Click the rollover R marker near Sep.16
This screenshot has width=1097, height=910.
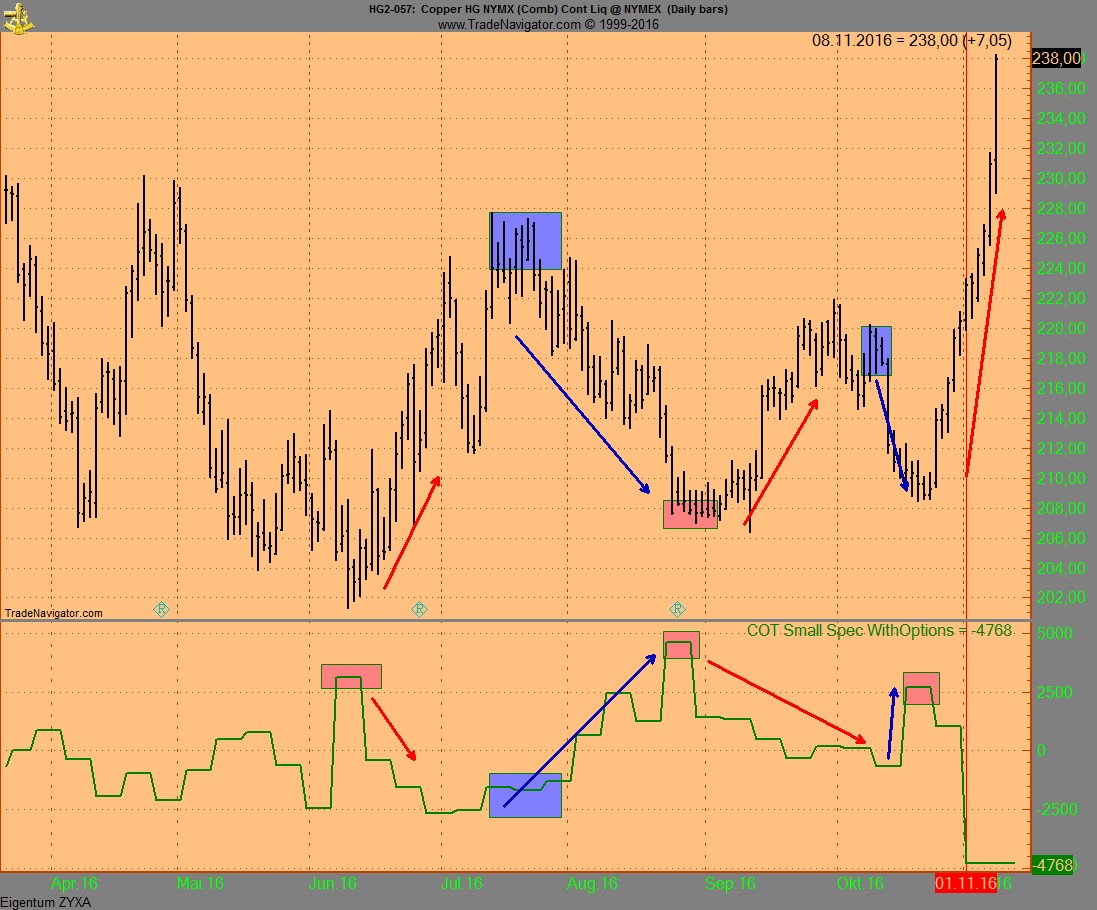(678, 608)
